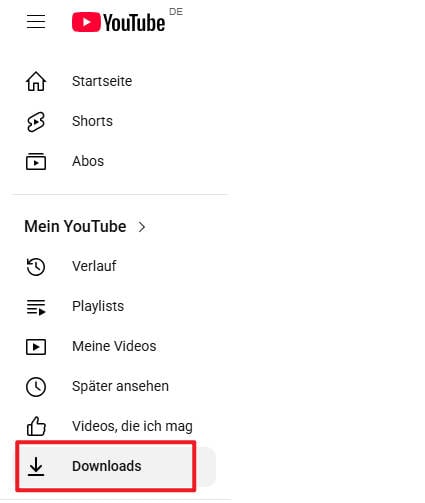Click the thumbs-up liked videos icon
The image size is (425, 503).
pos(36,426)
